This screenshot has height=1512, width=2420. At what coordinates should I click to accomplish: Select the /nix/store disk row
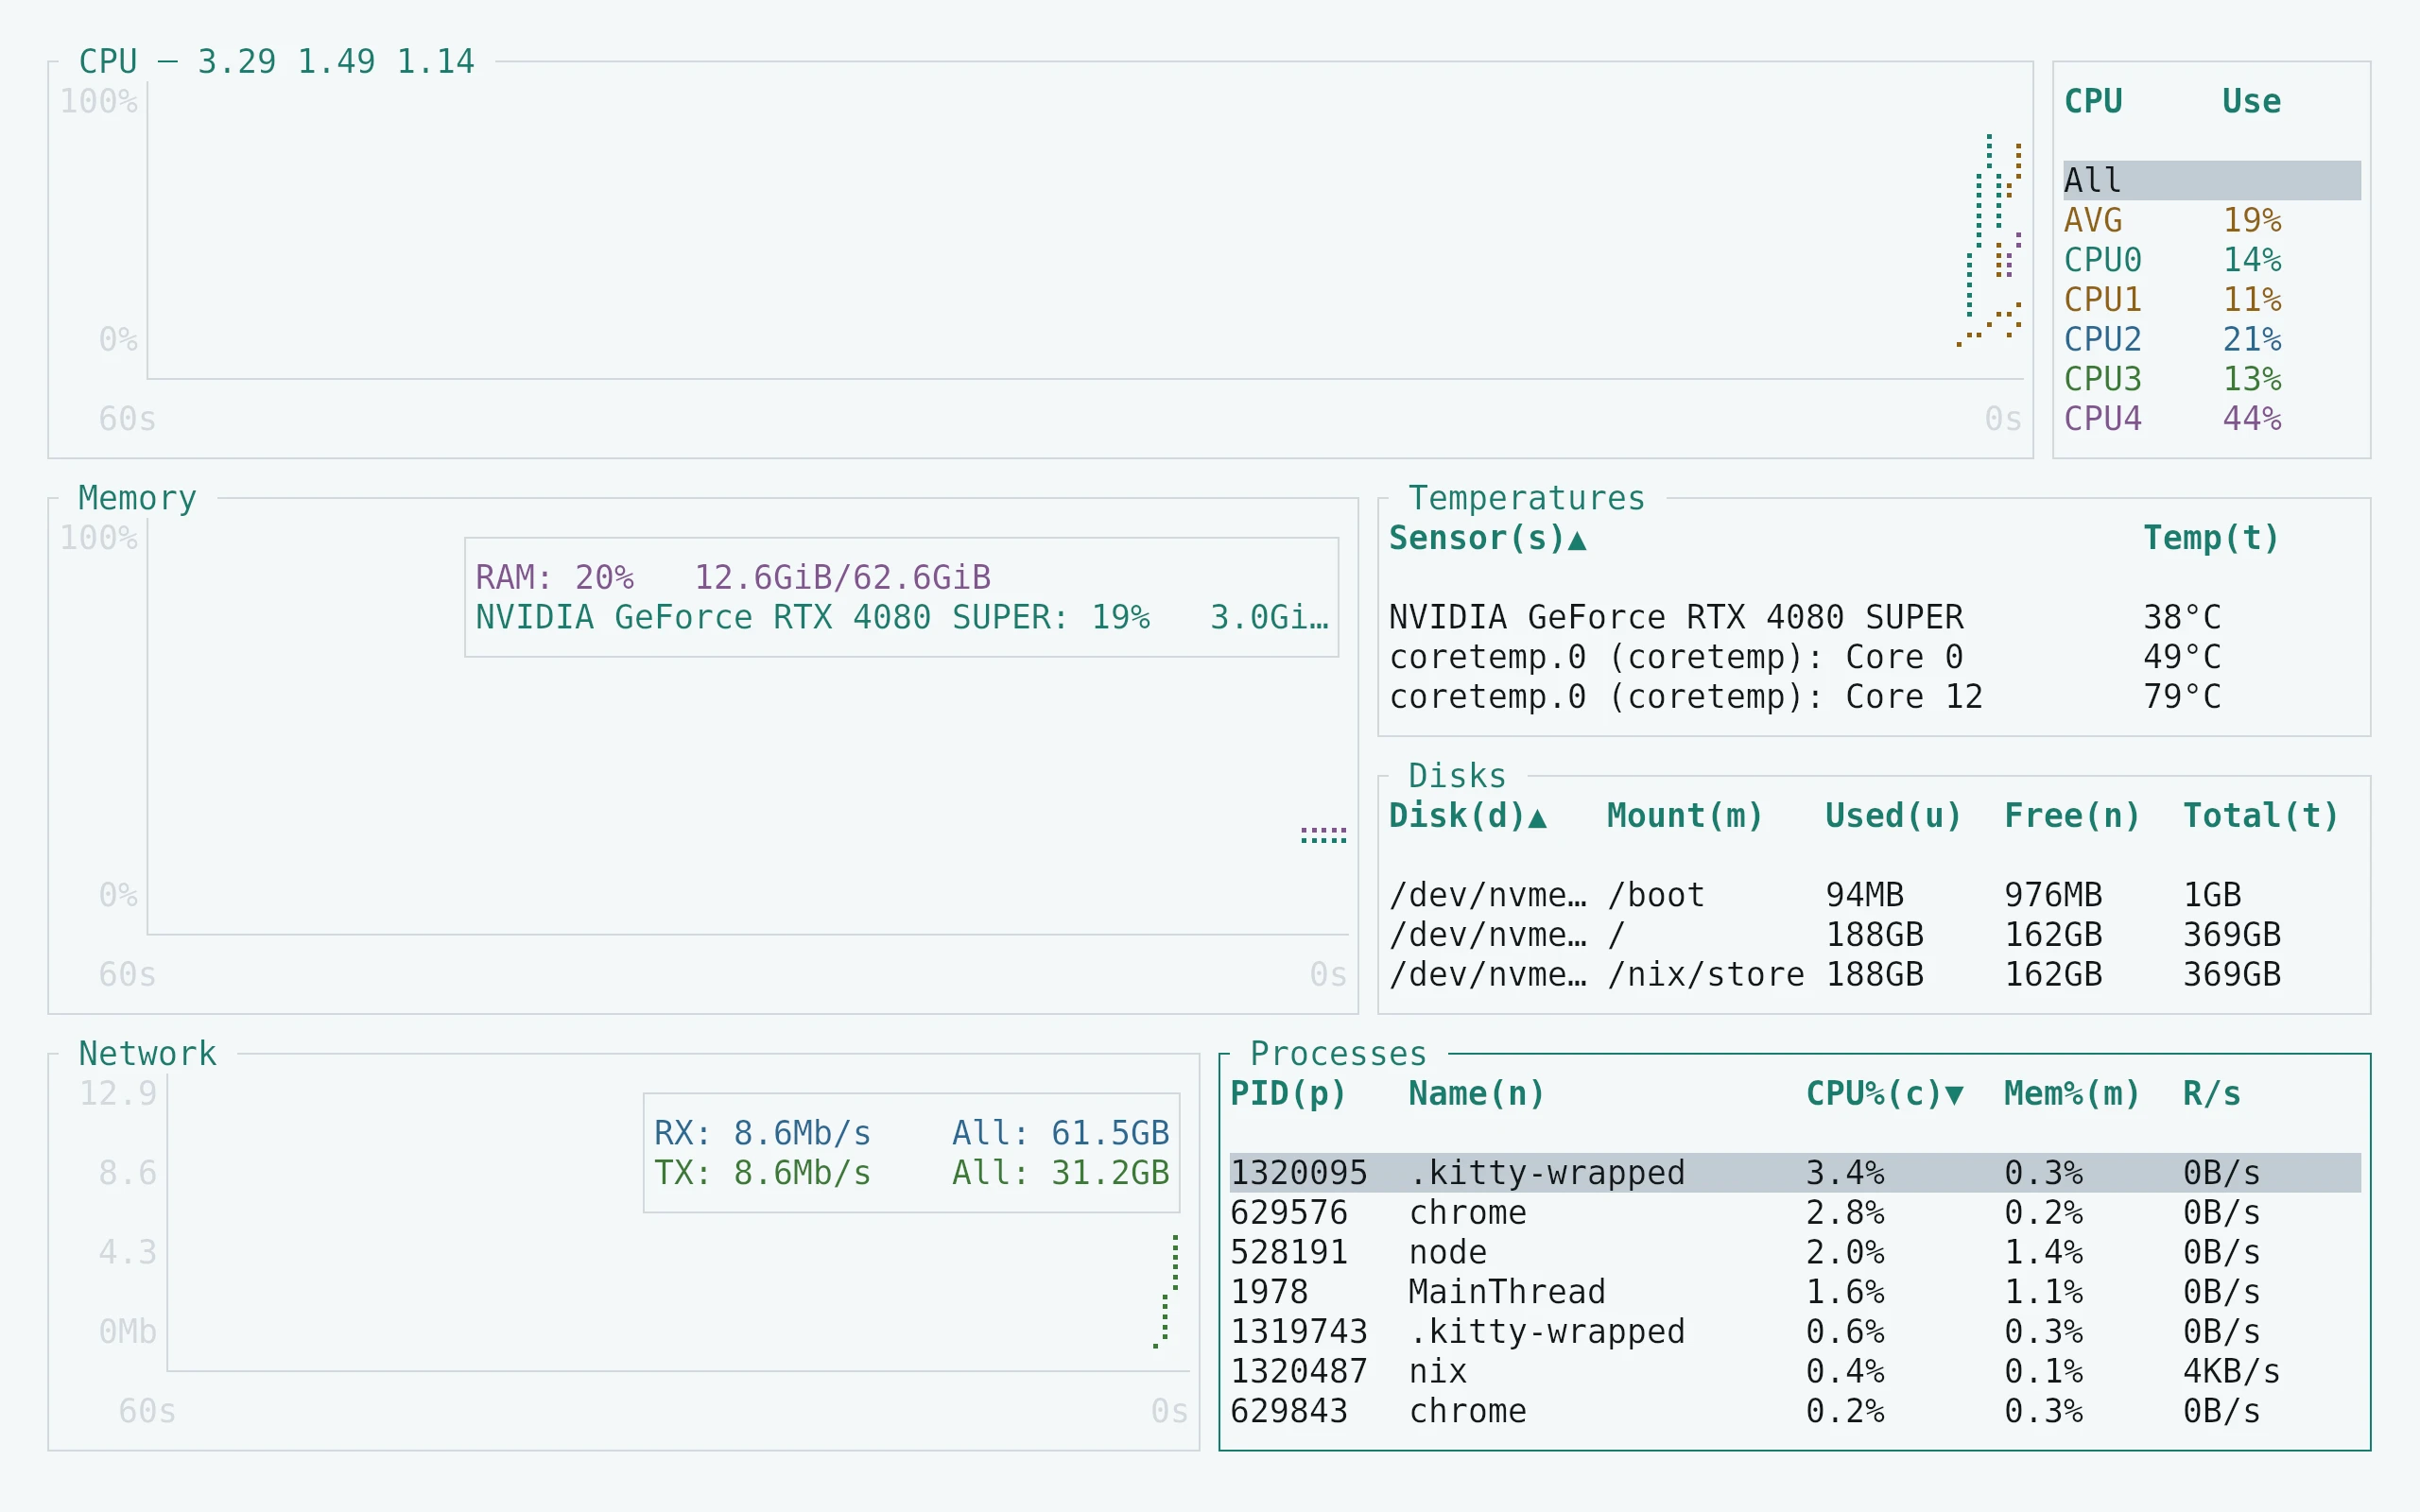coord(1874,974)
